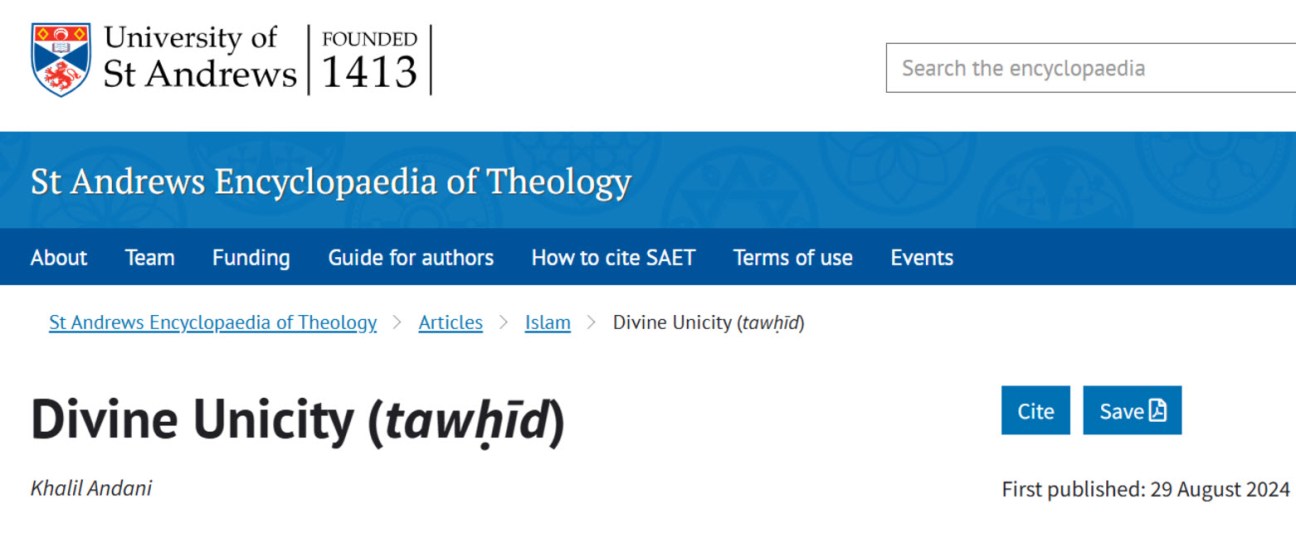The image size is (1296, 533).
Task: Click the Founded 1413 logo text
Action: point(369,60)
